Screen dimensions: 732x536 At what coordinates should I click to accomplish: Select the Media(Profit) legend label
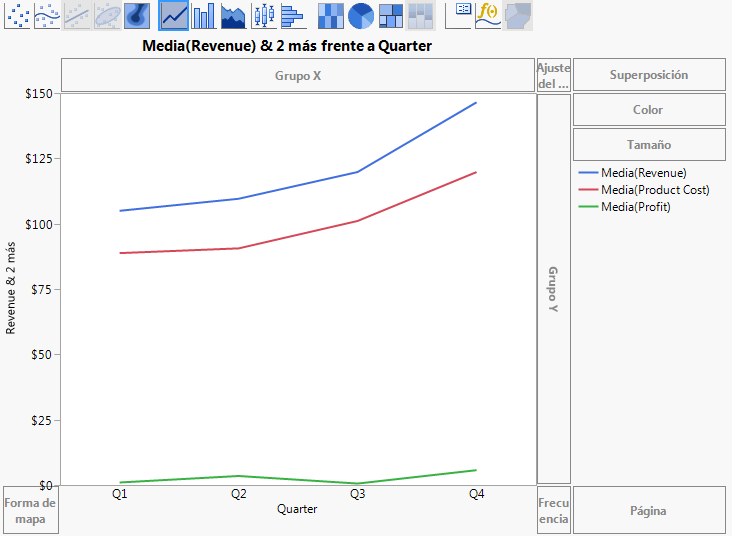(x=636, y=206)
